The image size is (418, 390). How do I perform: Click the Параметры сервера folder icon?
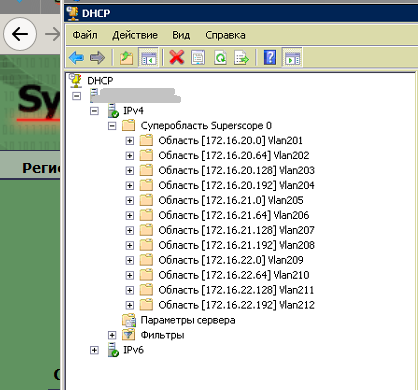pos(129,320)
